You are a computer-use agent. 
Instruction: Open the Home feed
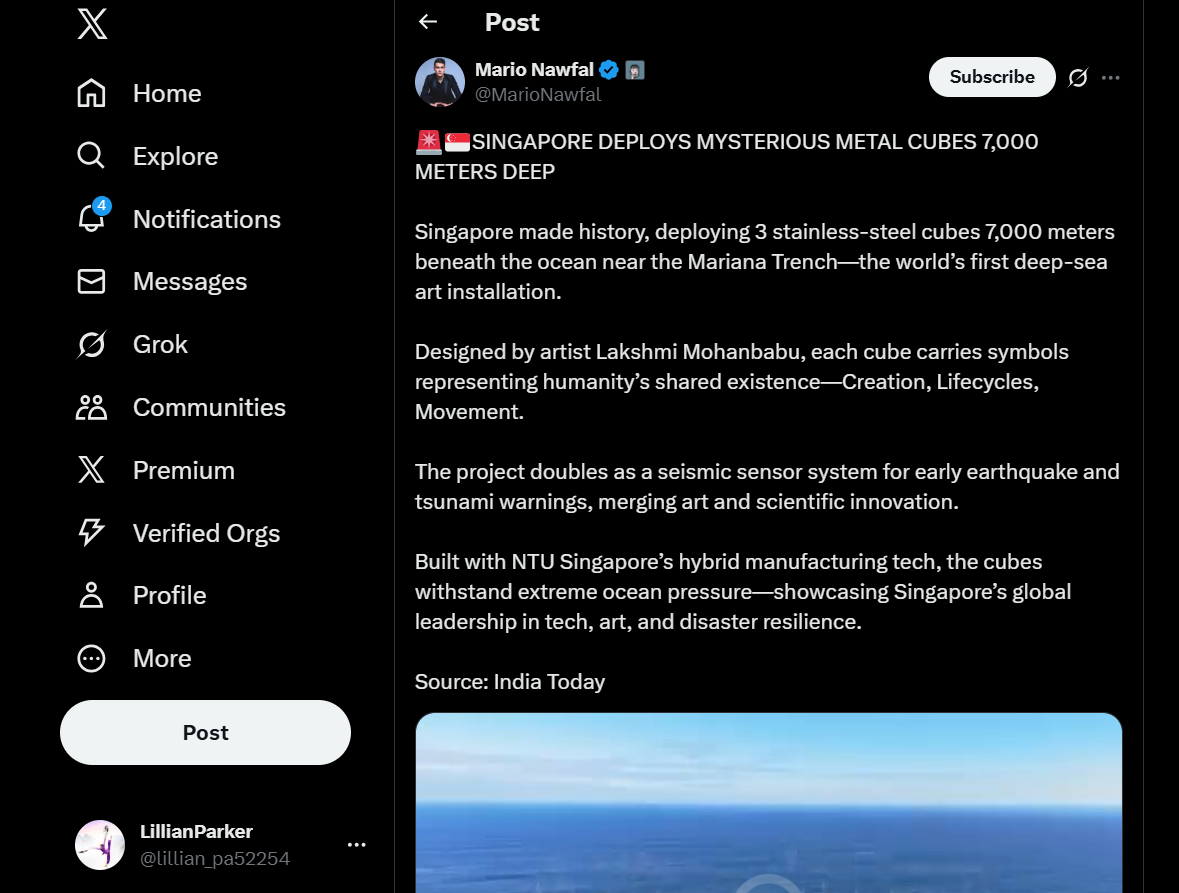[139, 93]
